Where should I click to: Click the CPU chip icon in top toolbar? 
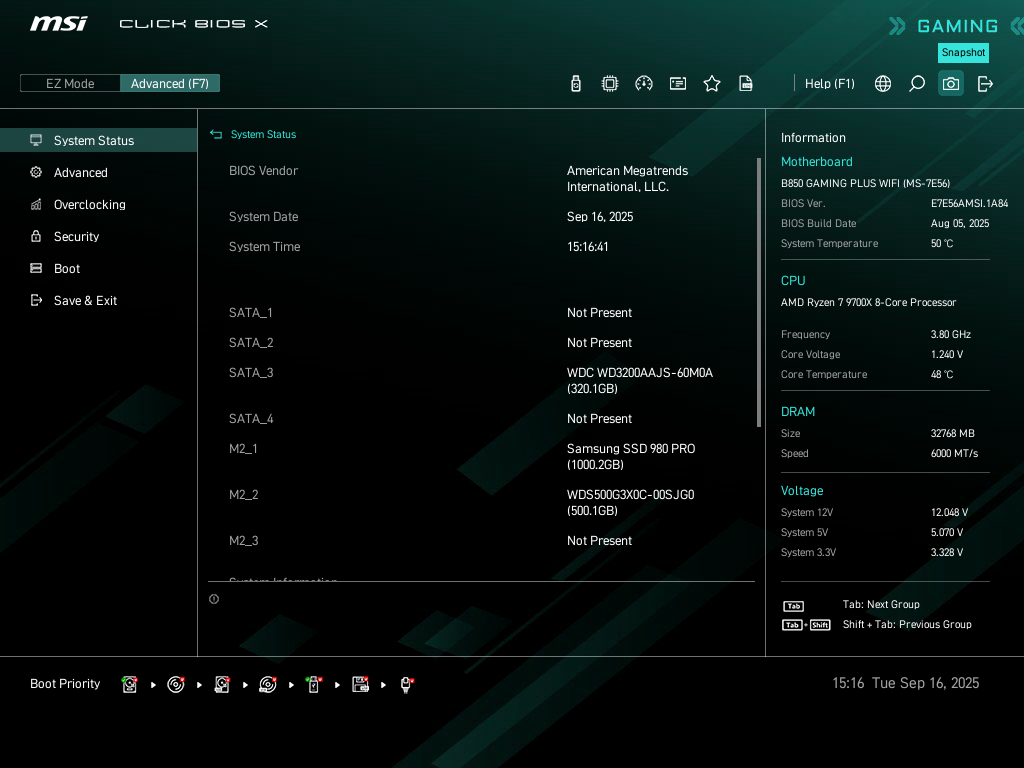pyautogui.click(x=610, y=84)
